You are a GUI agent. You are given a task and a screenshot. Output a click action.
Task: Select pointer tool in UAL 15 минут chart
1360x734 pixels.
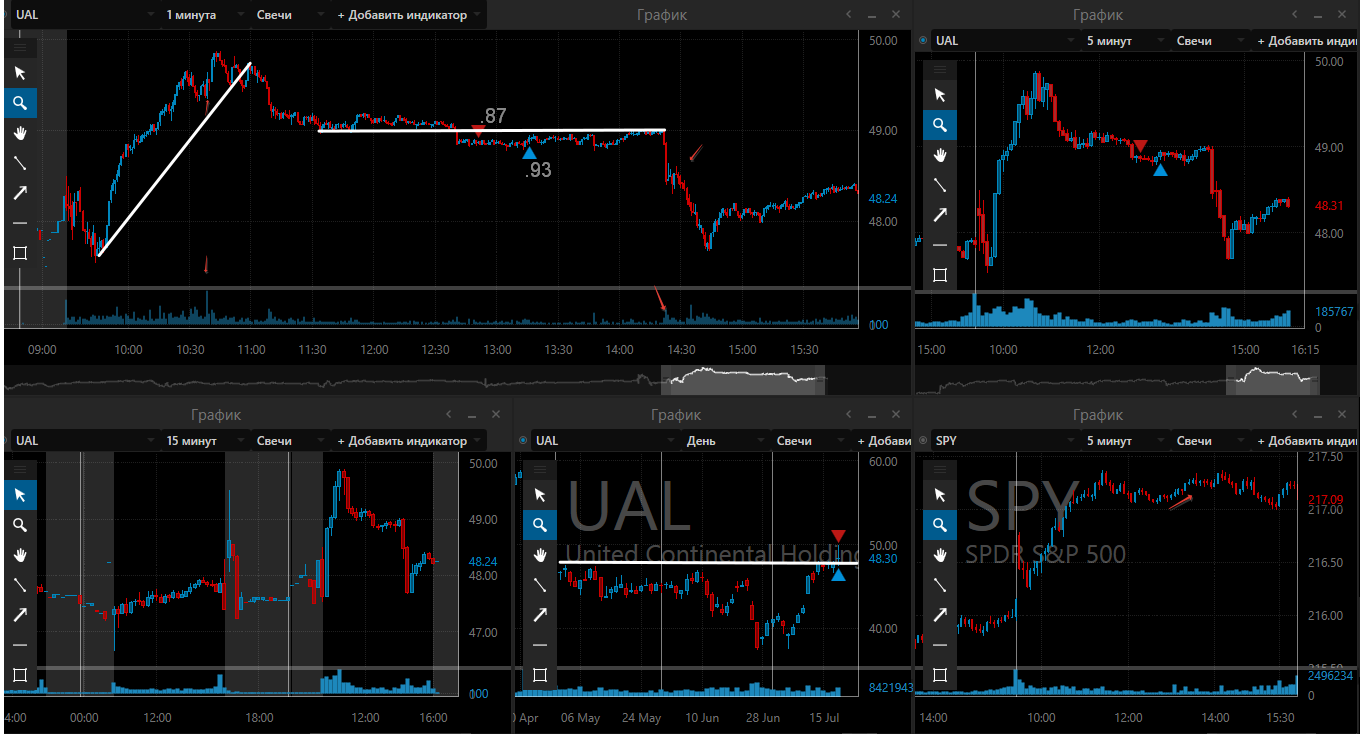click(20, 495)
